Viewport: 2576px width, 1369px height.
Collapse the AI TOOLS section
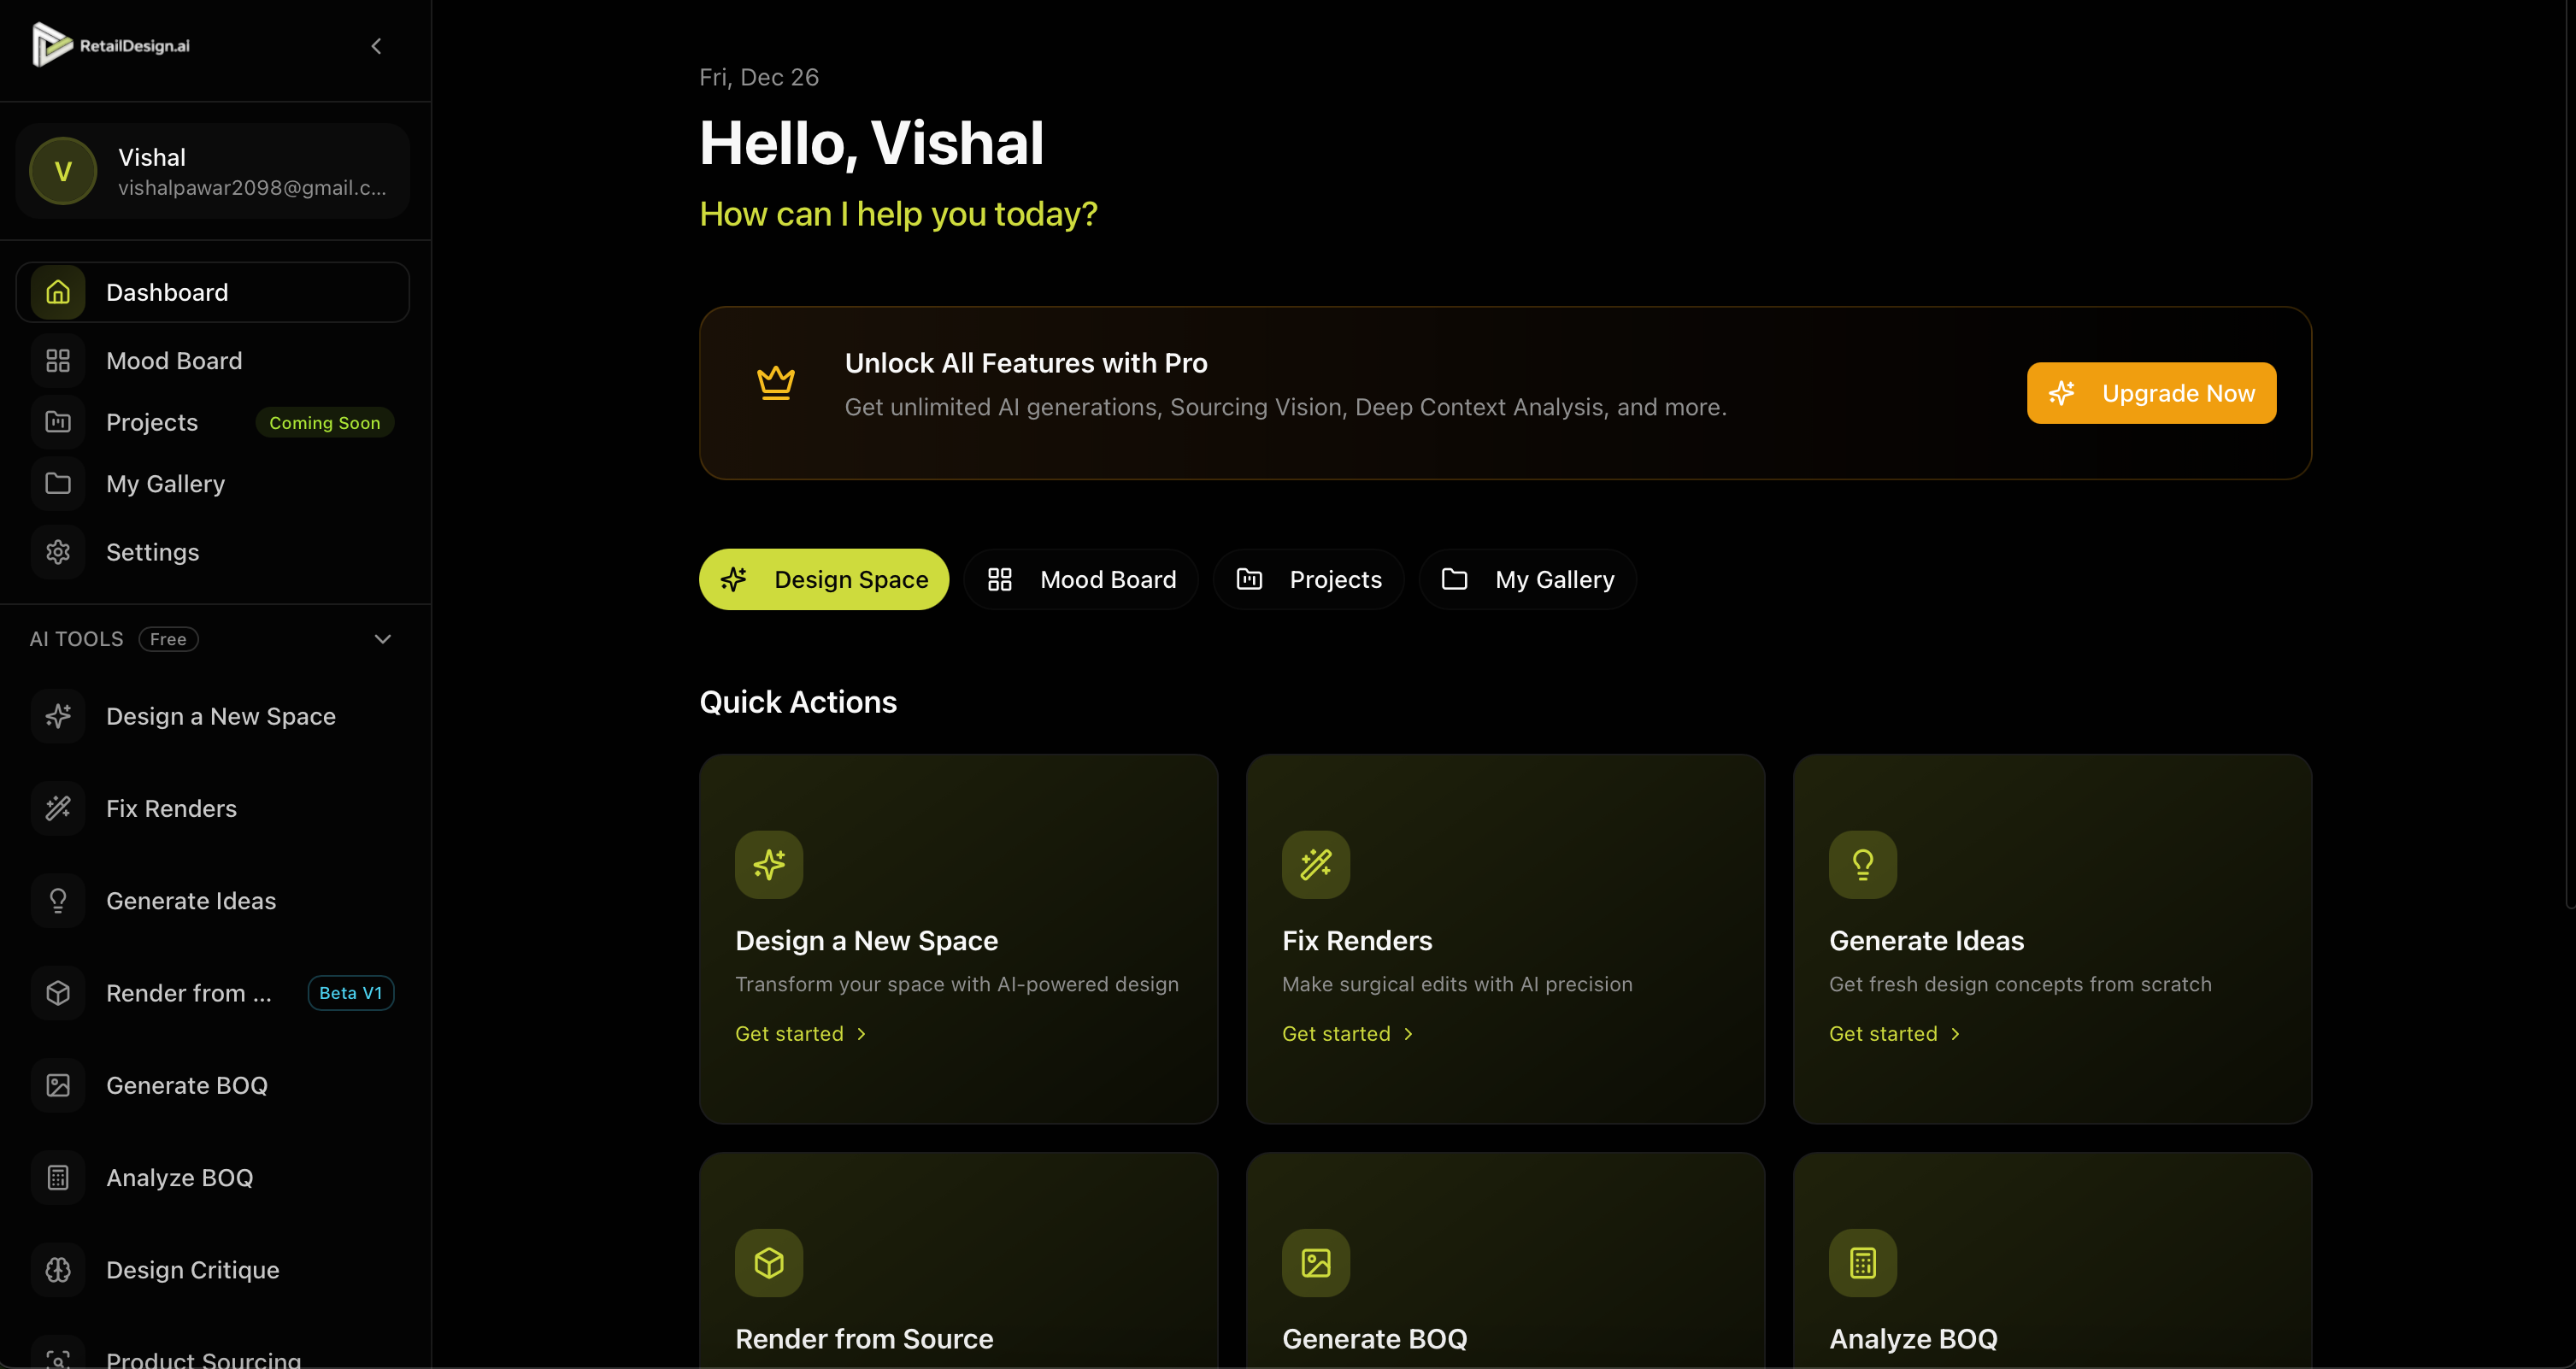pyautogui.click(x=382, y=638)
